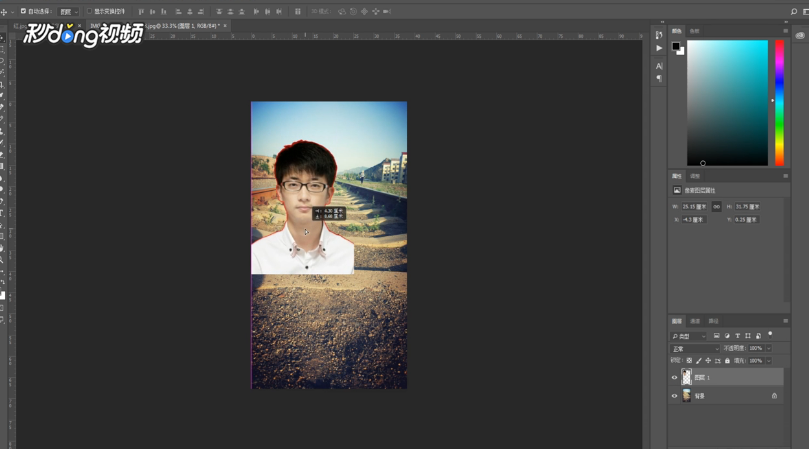Filter layers by shape layers icon
The width and height of the screenshot is (809, 449).
point(748,336)
